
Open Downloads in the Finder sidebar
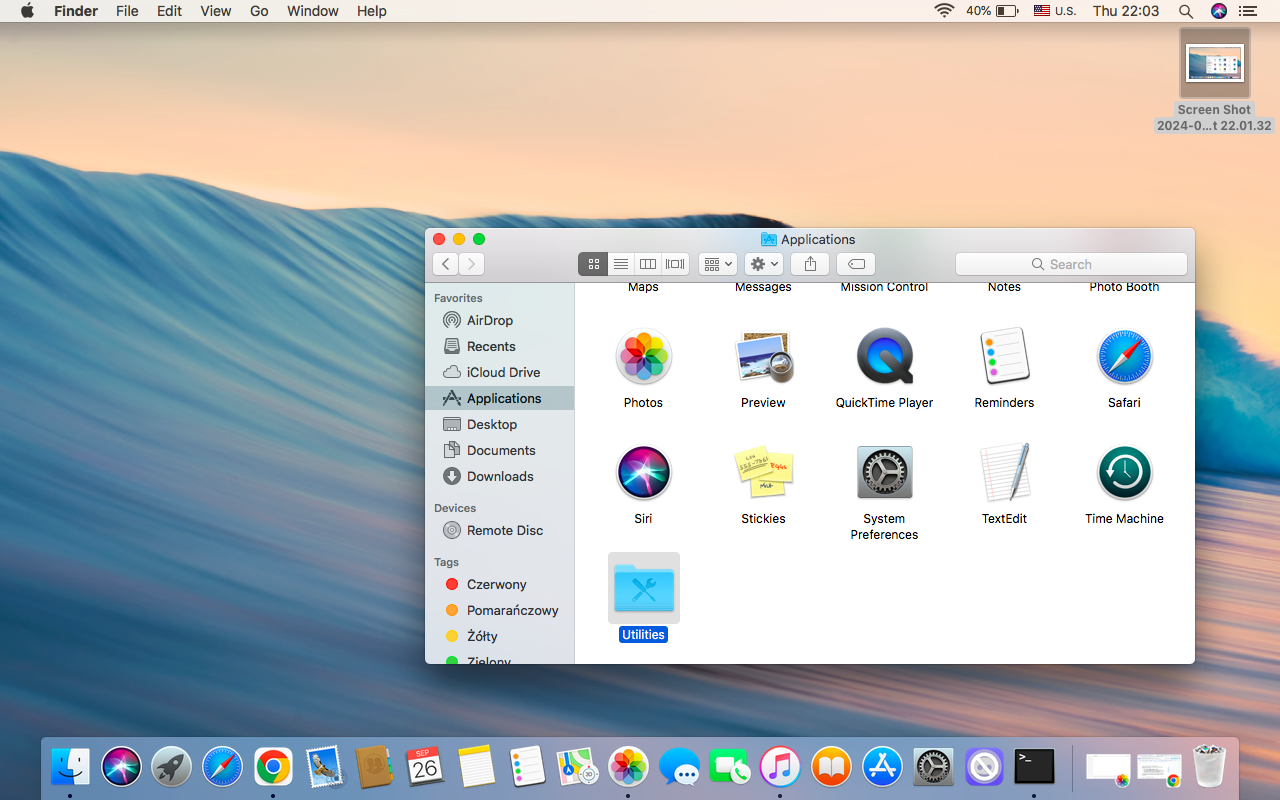click(500, 476)
